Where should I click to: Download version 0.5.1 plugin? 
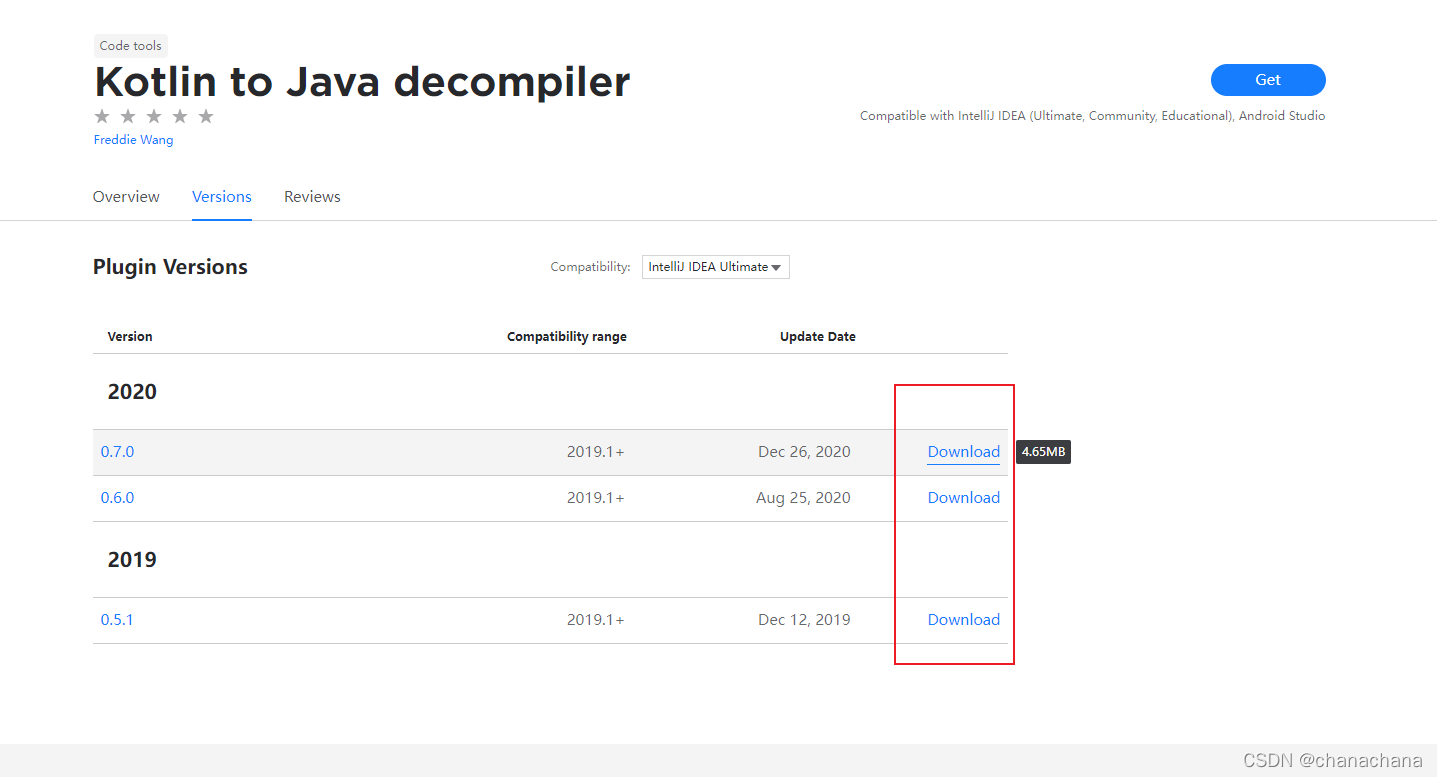(964, 620)
